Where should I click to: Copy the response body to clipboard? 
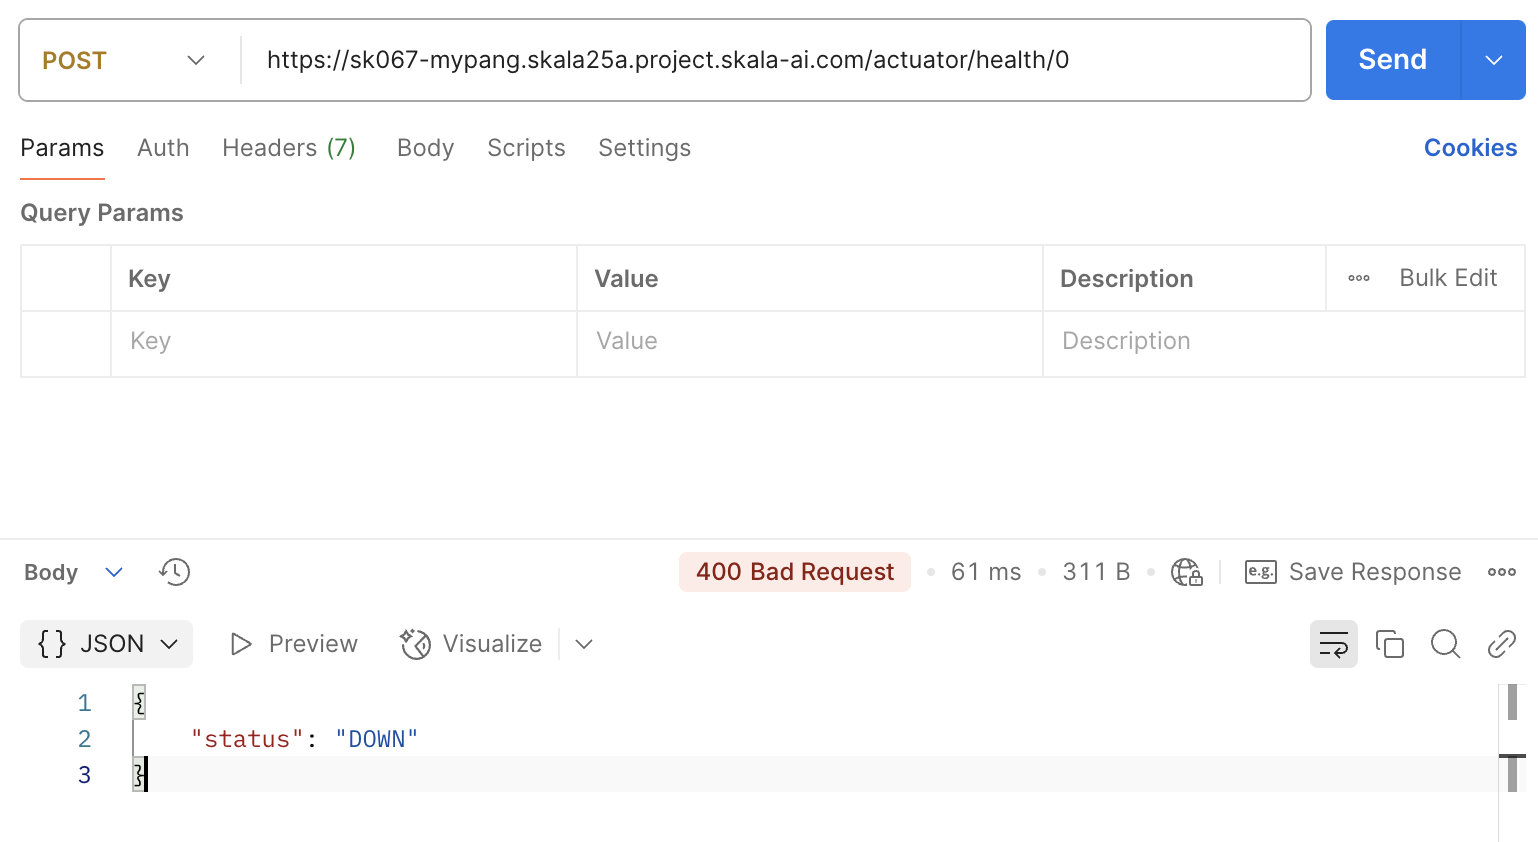[1389, 644]
